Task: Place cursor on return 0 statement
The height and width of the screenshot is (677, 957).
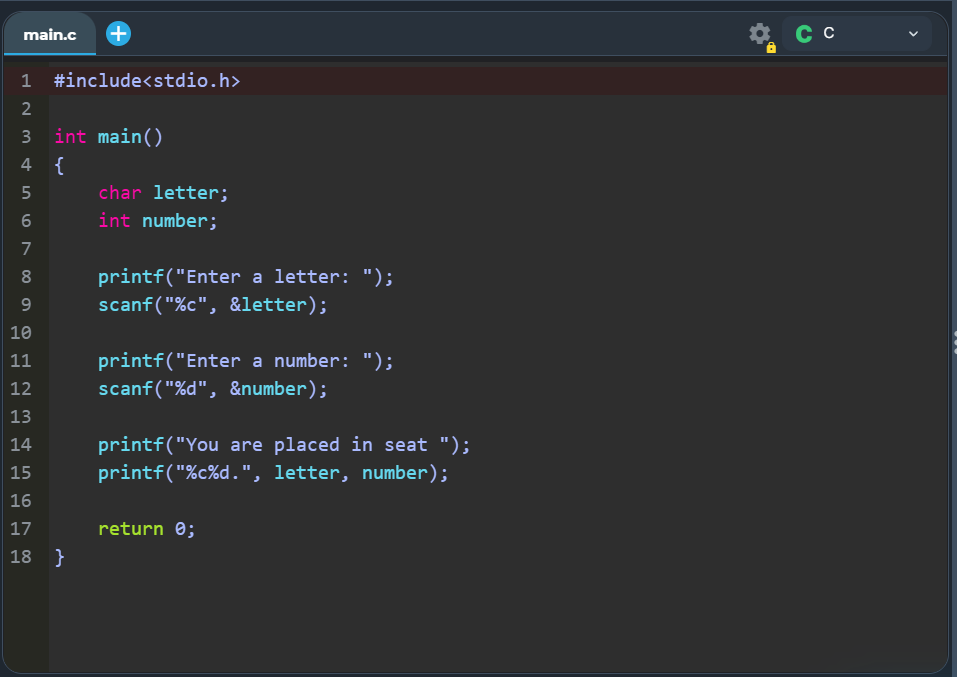Action: [x=146, y=528]
